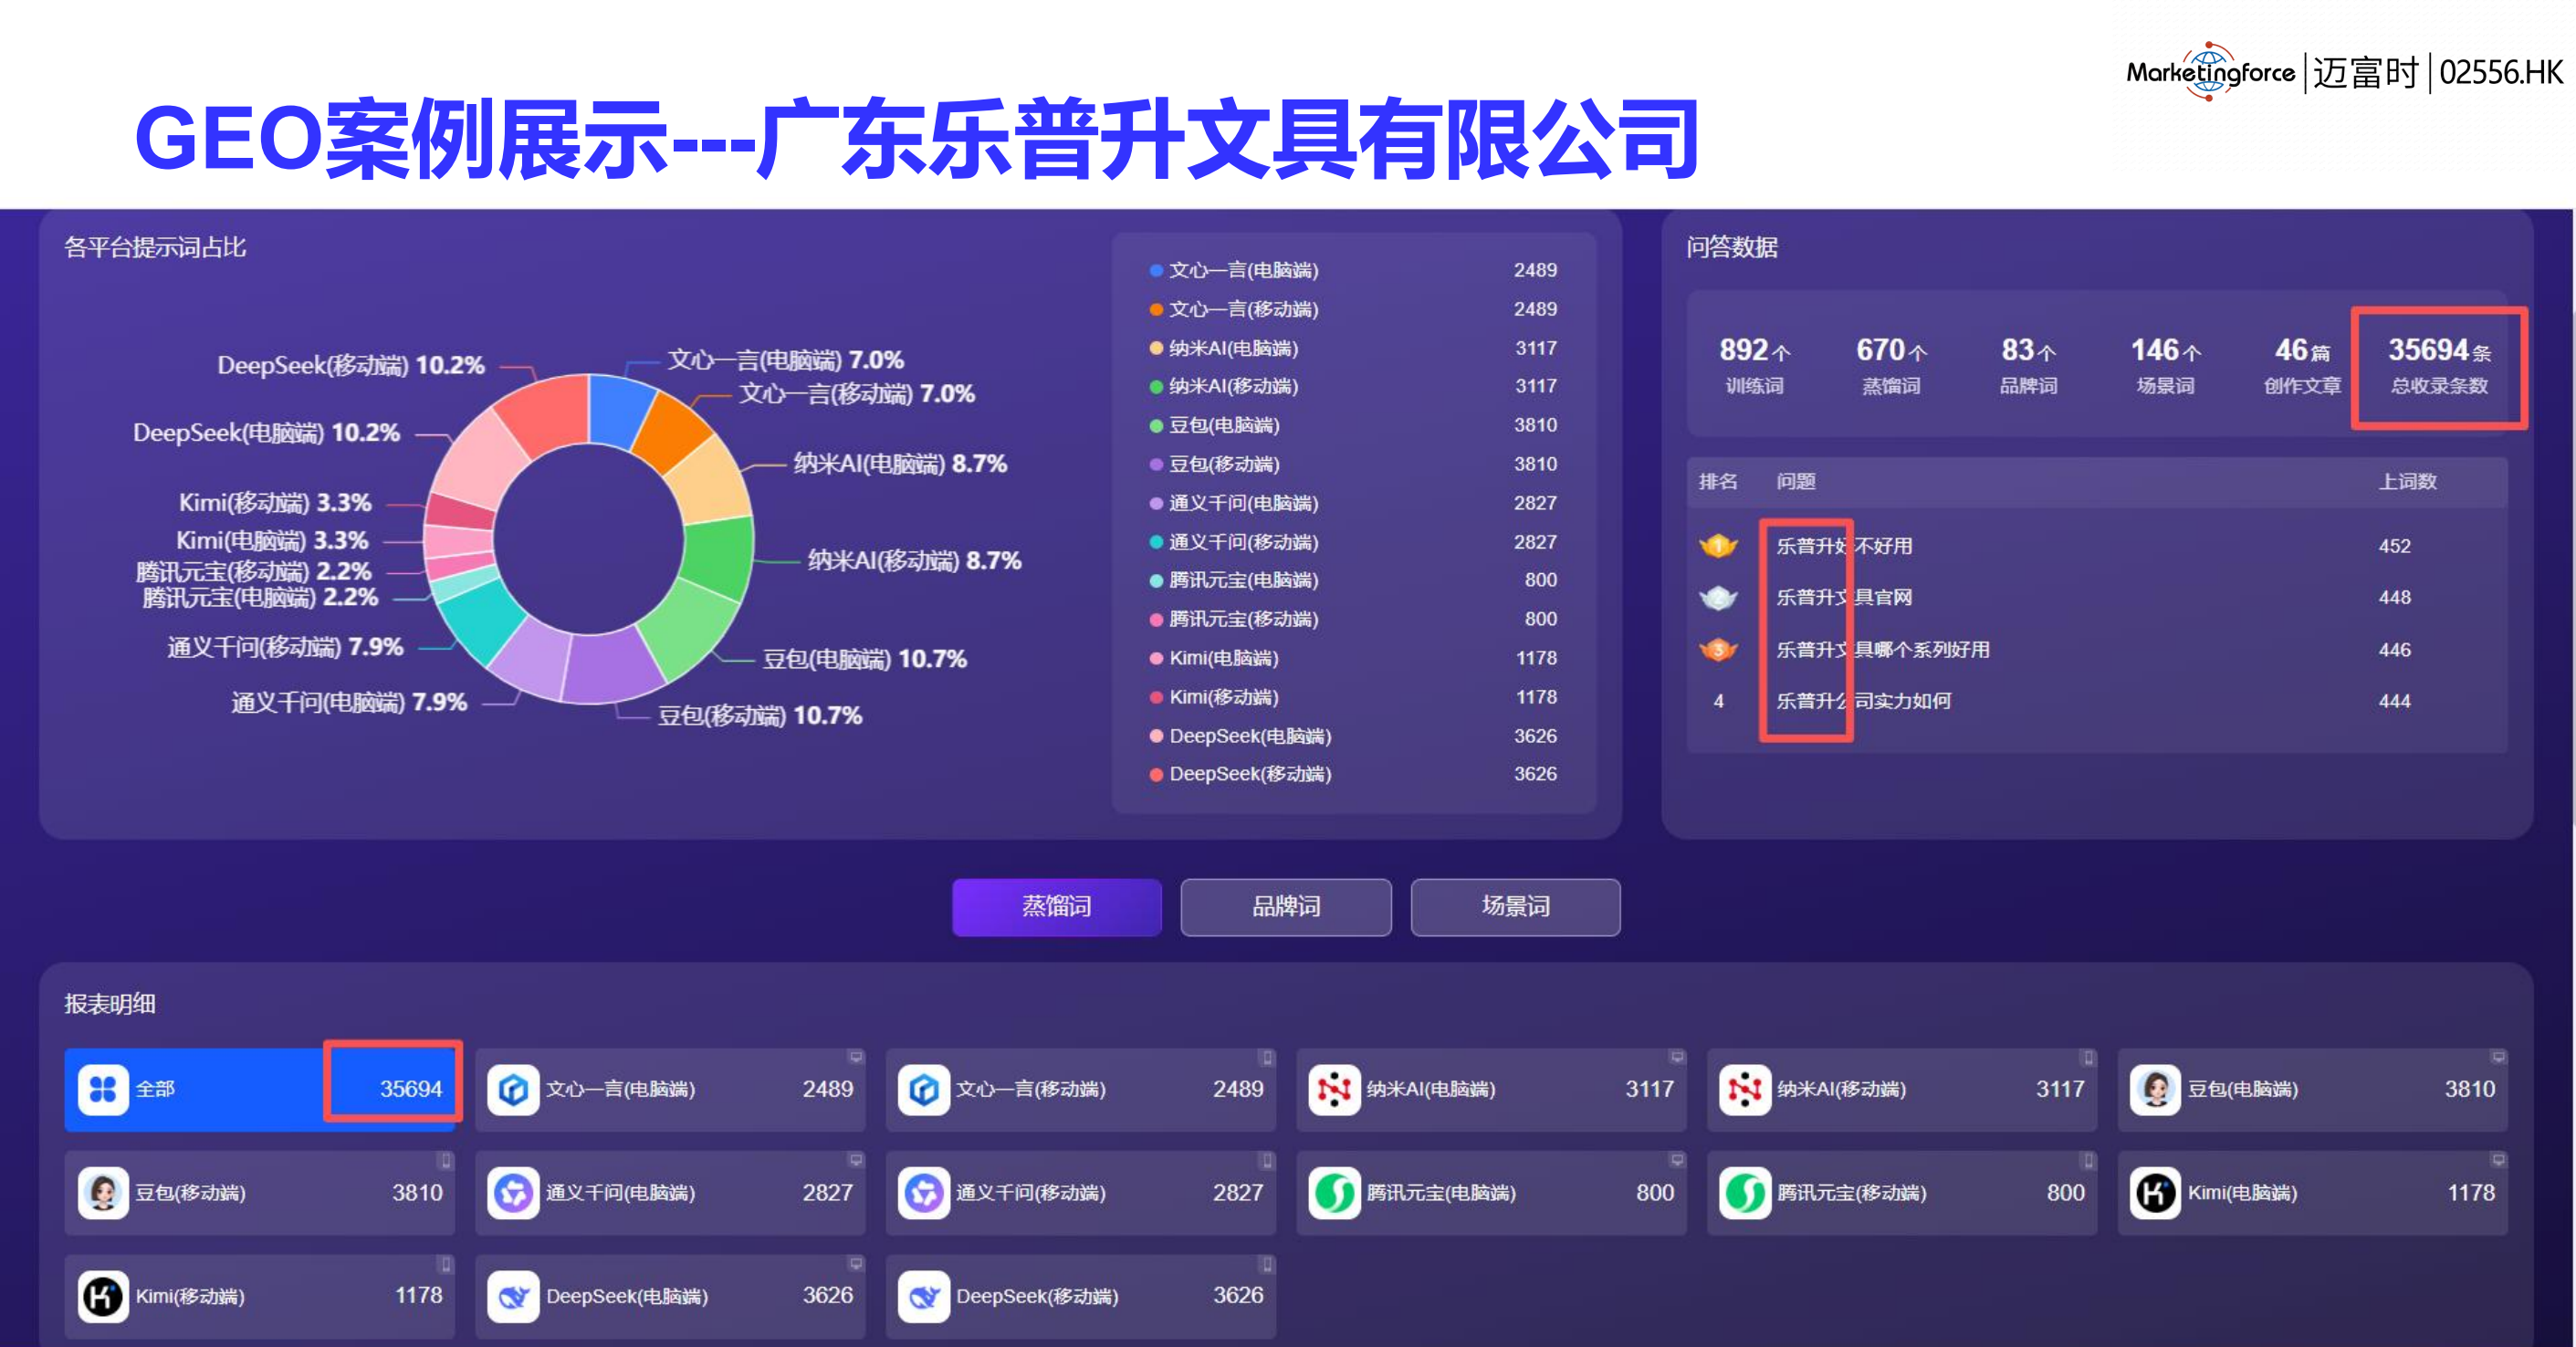Click the 上词数 column header
Viewport: 2576px width, 1347px height.
(x=2407, y=482)
